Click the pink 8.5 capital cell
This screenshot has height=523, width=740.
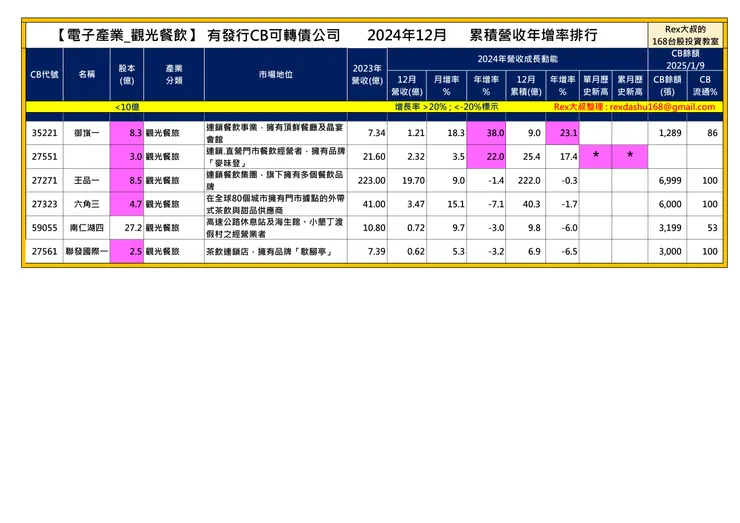[126, 180]
